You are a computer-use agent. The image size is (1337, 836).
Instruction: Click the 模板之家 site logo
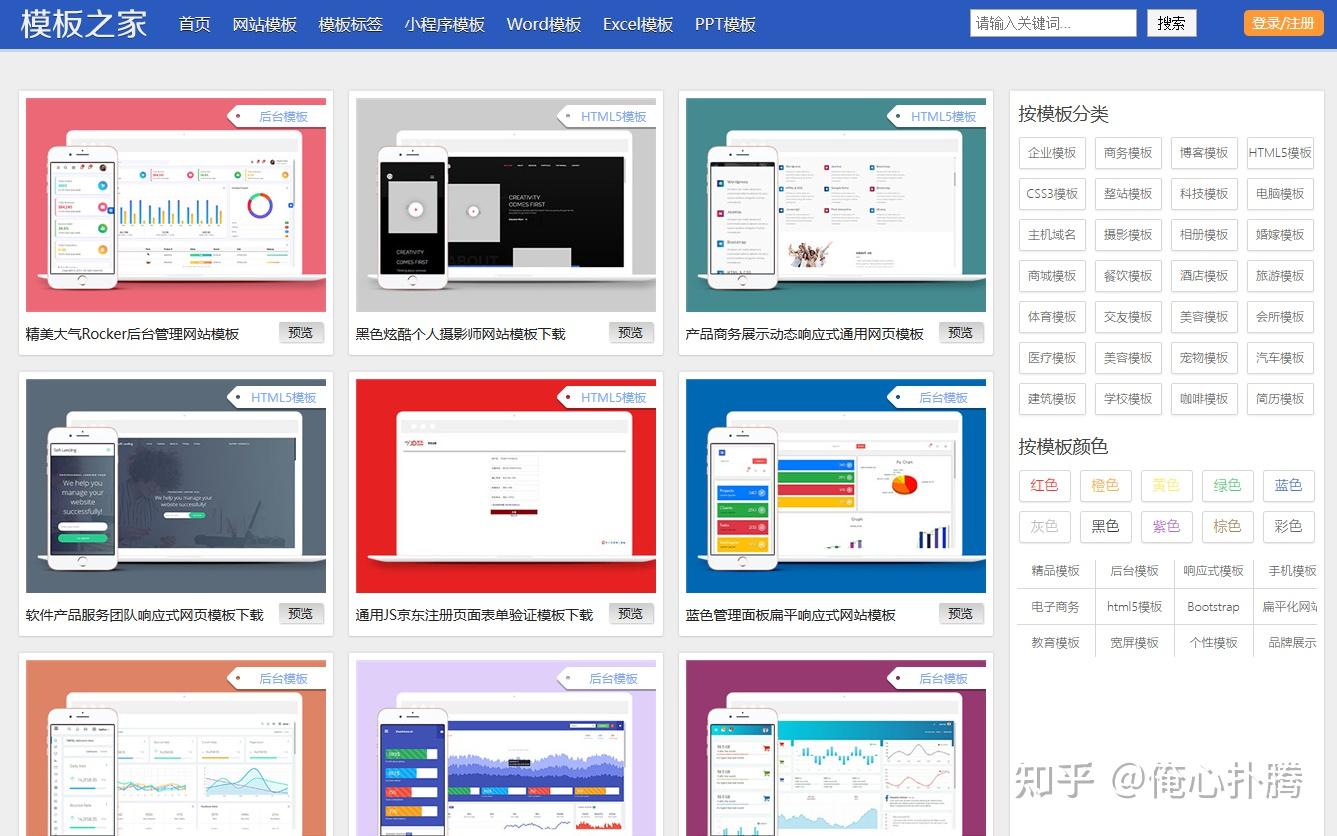pyautogui.click(x=84, y=23)
